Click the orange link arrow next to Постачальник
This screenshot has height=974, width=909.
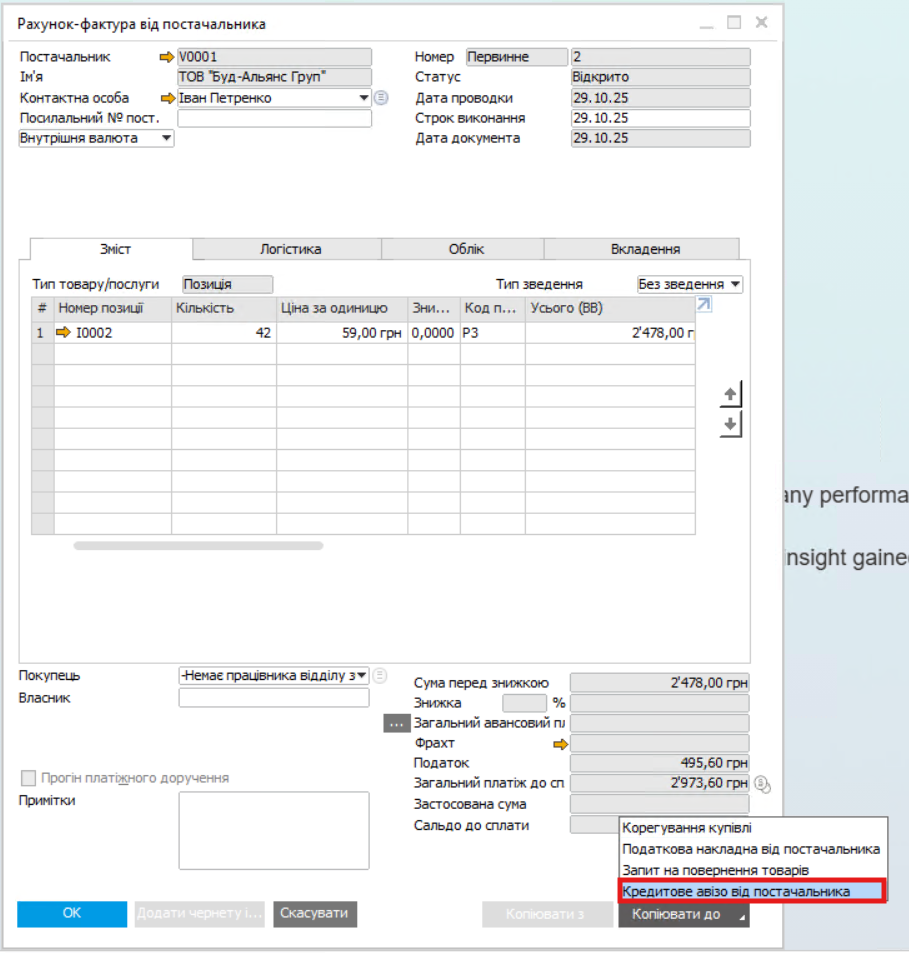point(167,58)
